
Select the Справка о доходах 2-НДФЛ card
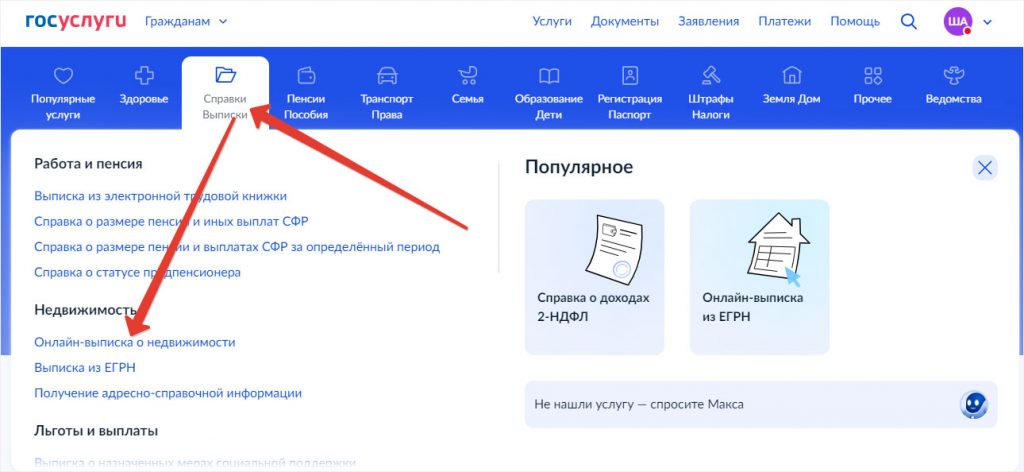pyautogui.click(x=594, y=276)
